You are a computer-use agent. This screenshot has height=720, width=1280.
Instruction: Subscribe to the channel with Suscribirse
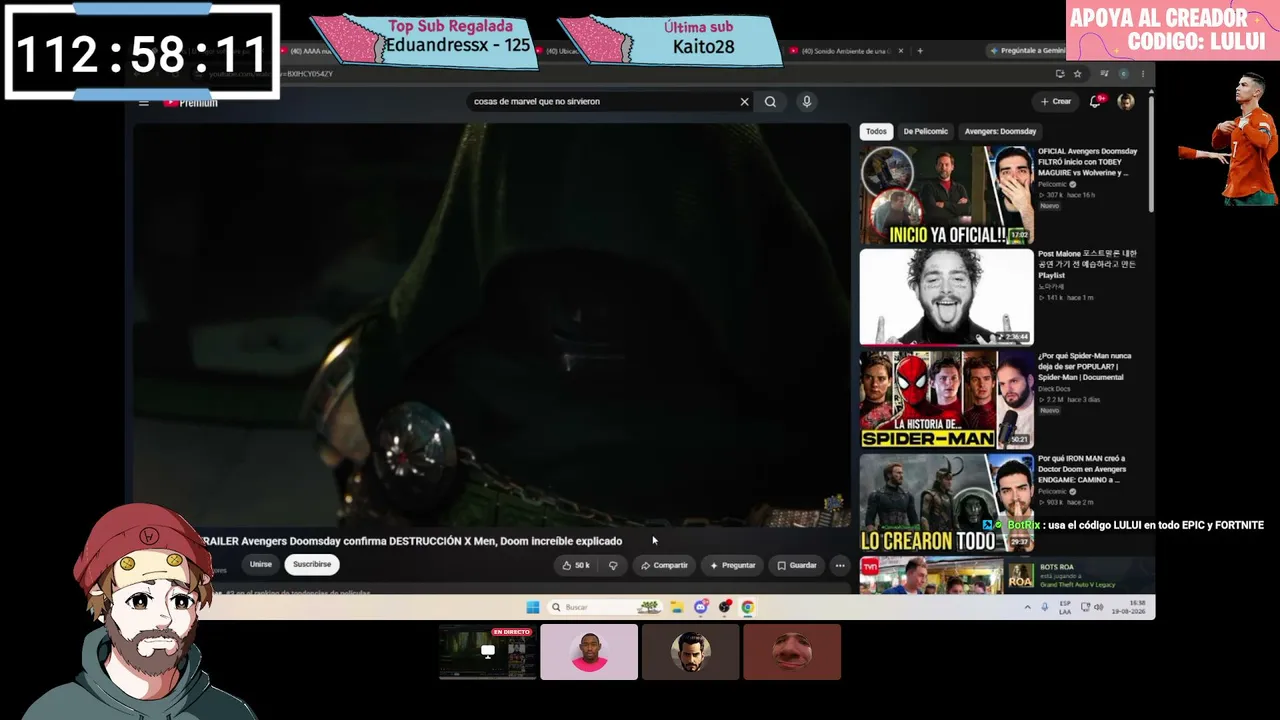tap(312, 564)
